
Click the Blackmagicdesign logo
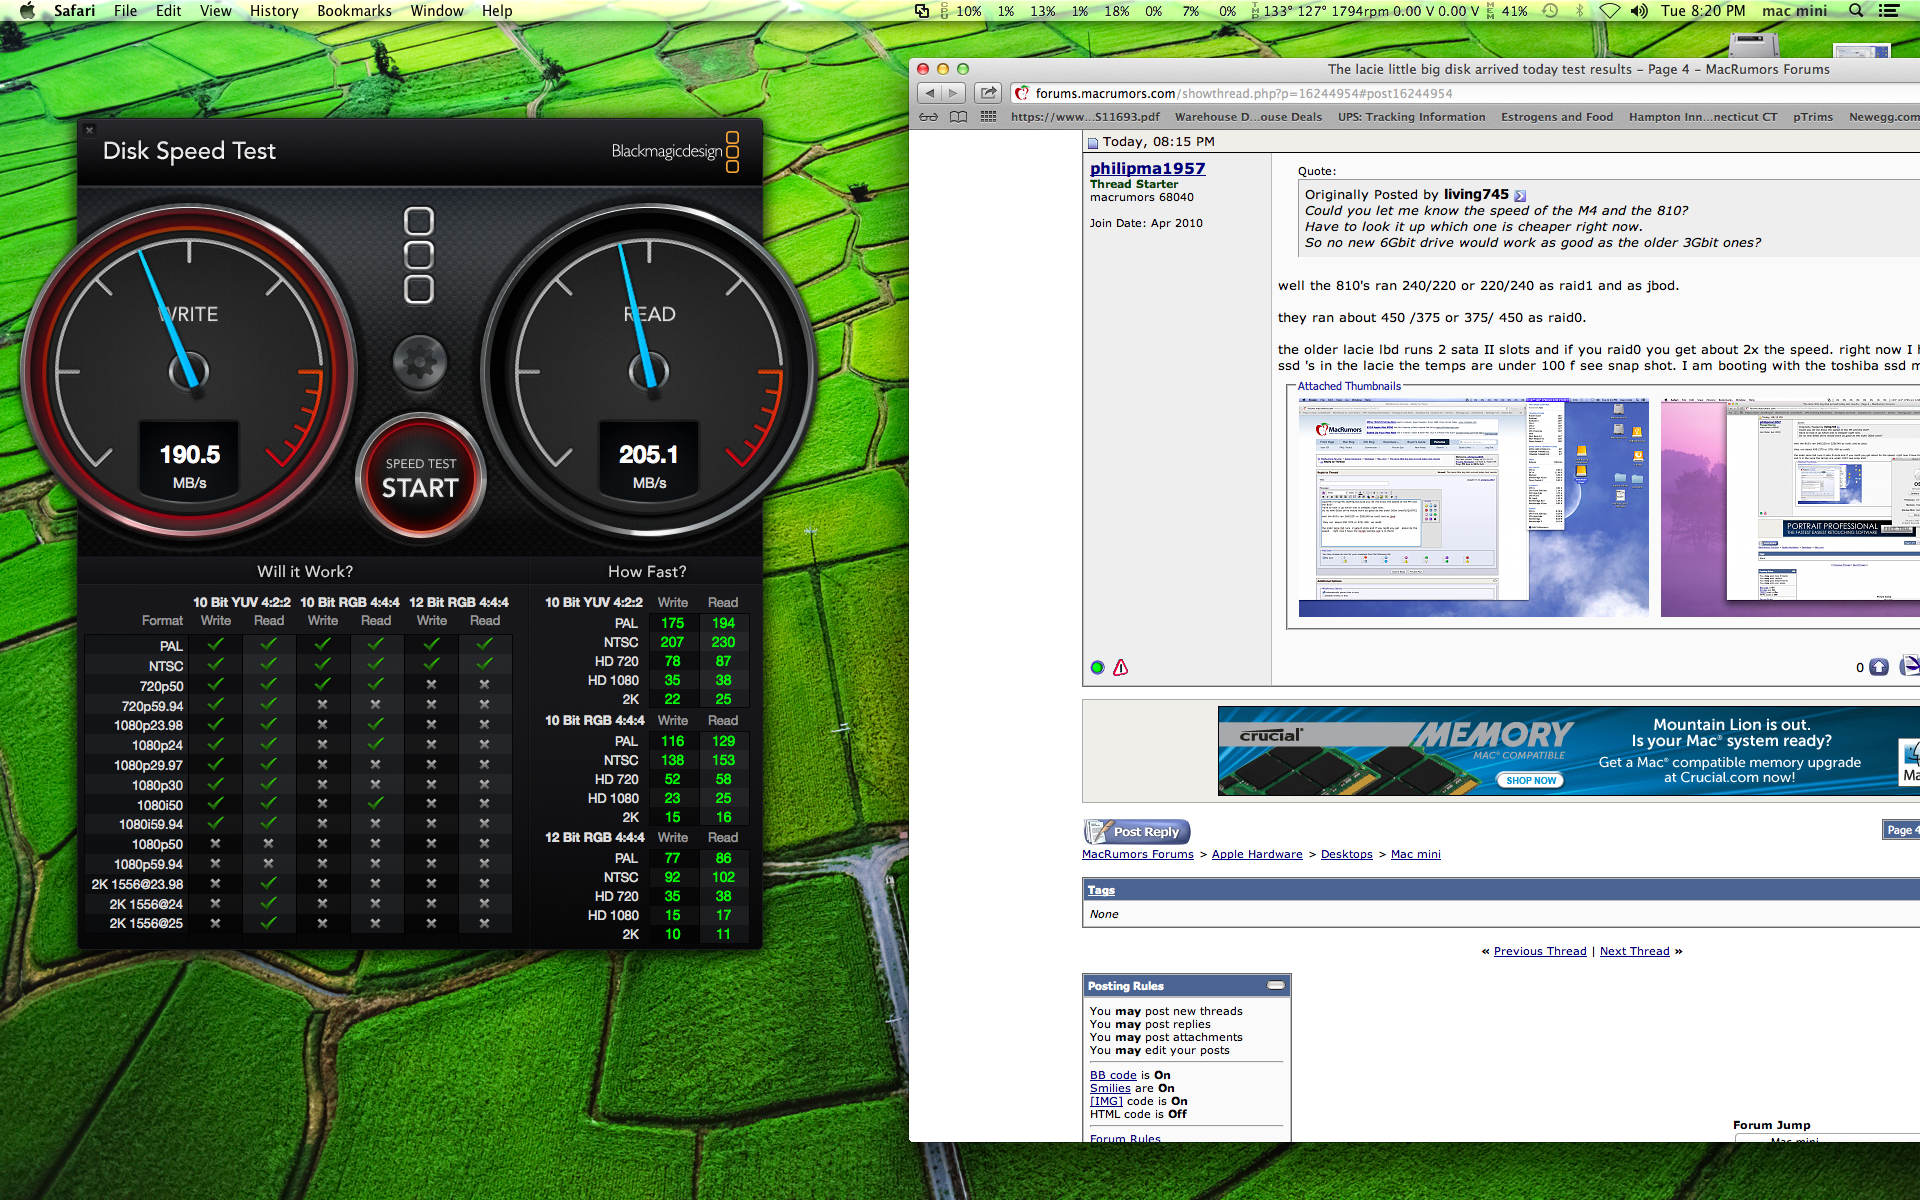coord(675,152)
